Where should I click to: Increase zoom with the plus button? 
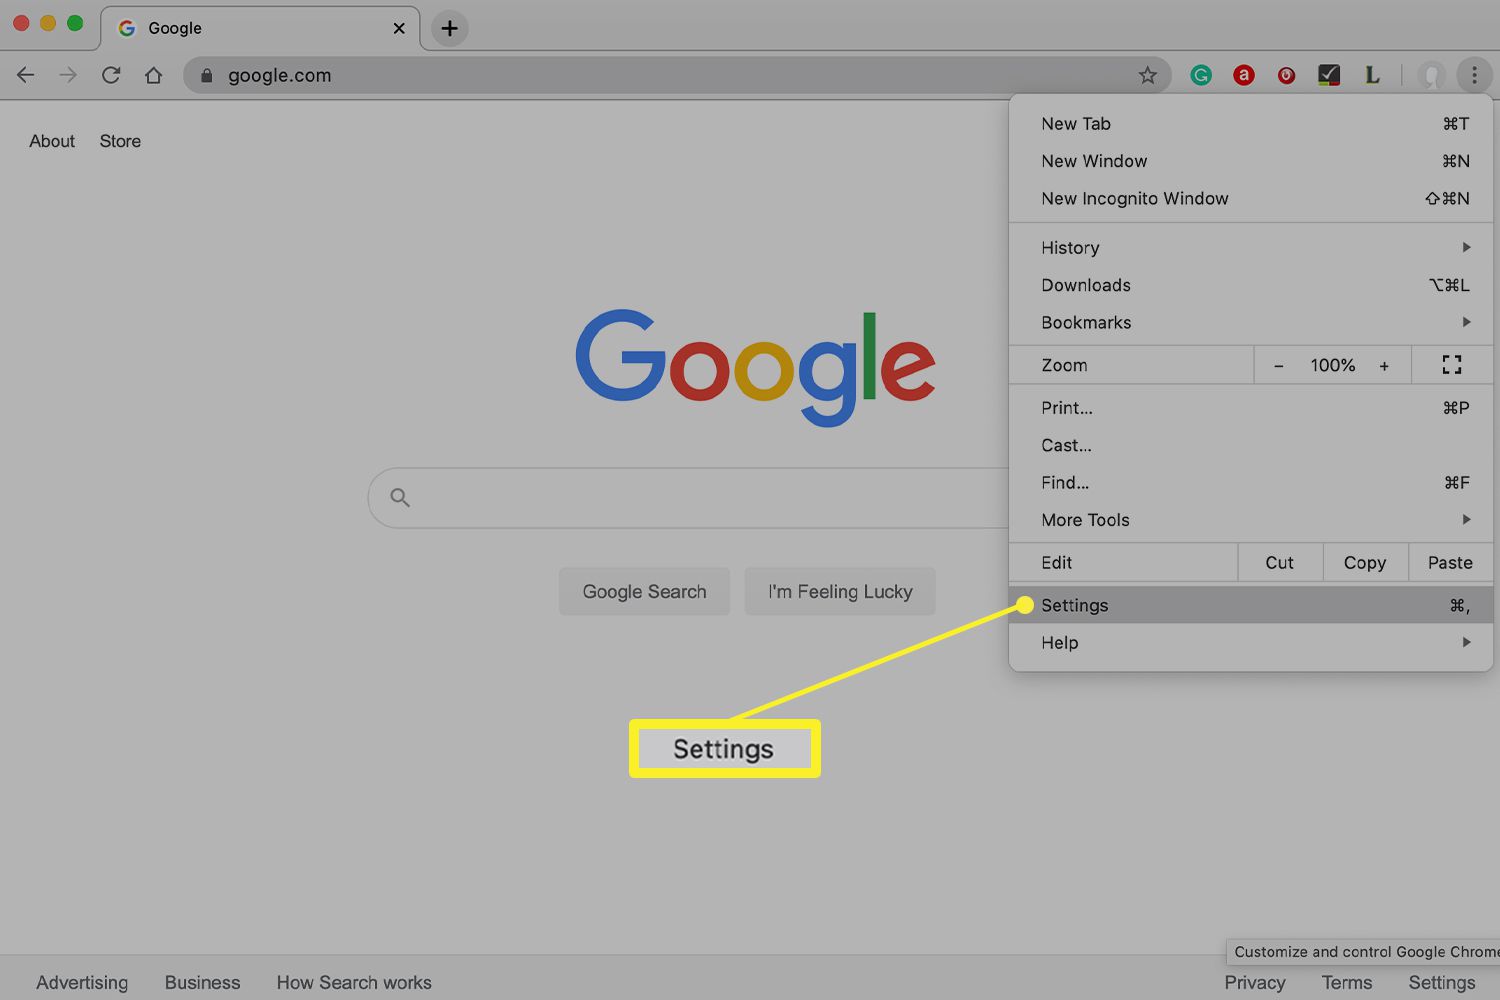tap(1384, 366)
